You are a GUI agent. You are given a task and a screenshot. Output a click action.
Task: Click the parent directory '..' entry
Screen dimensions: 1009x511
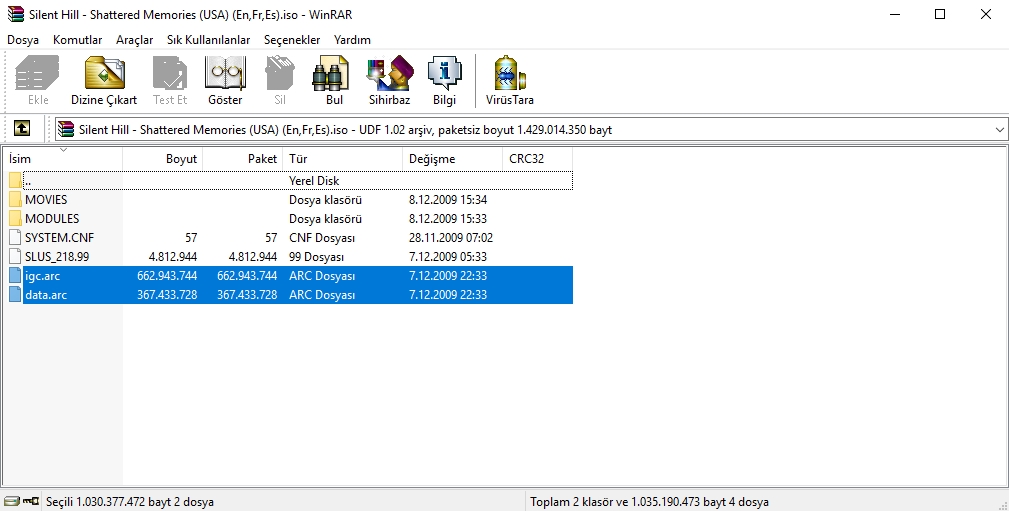point(28,181)
